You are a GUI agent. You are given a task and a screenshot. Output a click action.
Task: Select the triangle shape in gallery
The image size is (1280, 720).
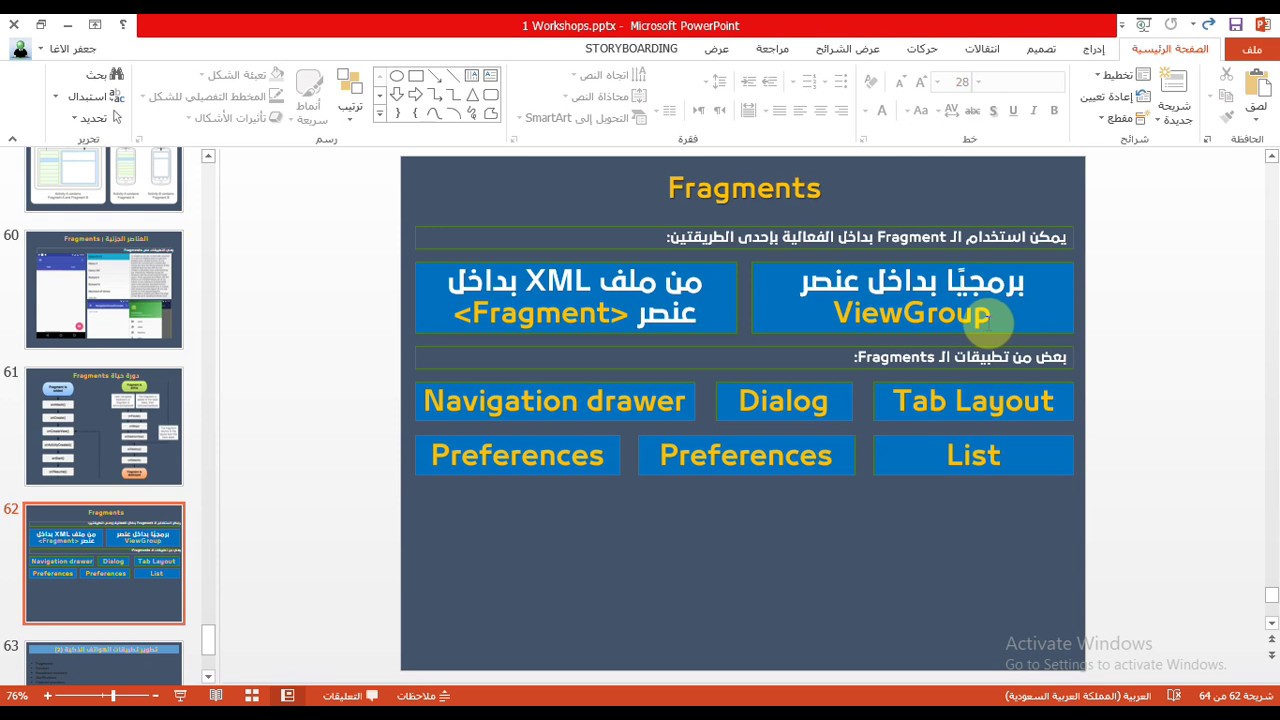tap(472, 95)
